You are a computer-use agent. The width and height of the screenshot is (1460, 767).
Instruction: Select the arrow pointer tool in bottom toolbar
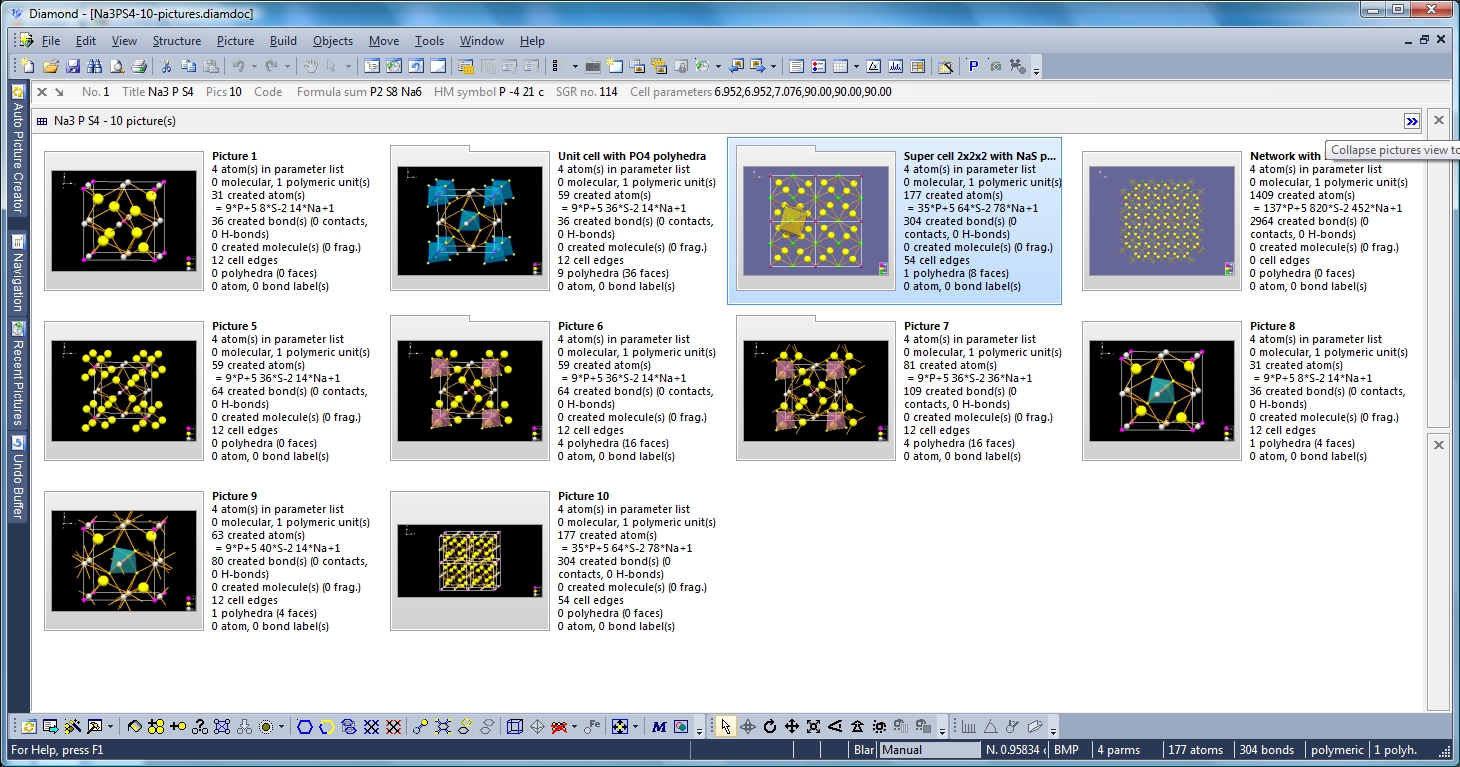(x=725, y=727)
